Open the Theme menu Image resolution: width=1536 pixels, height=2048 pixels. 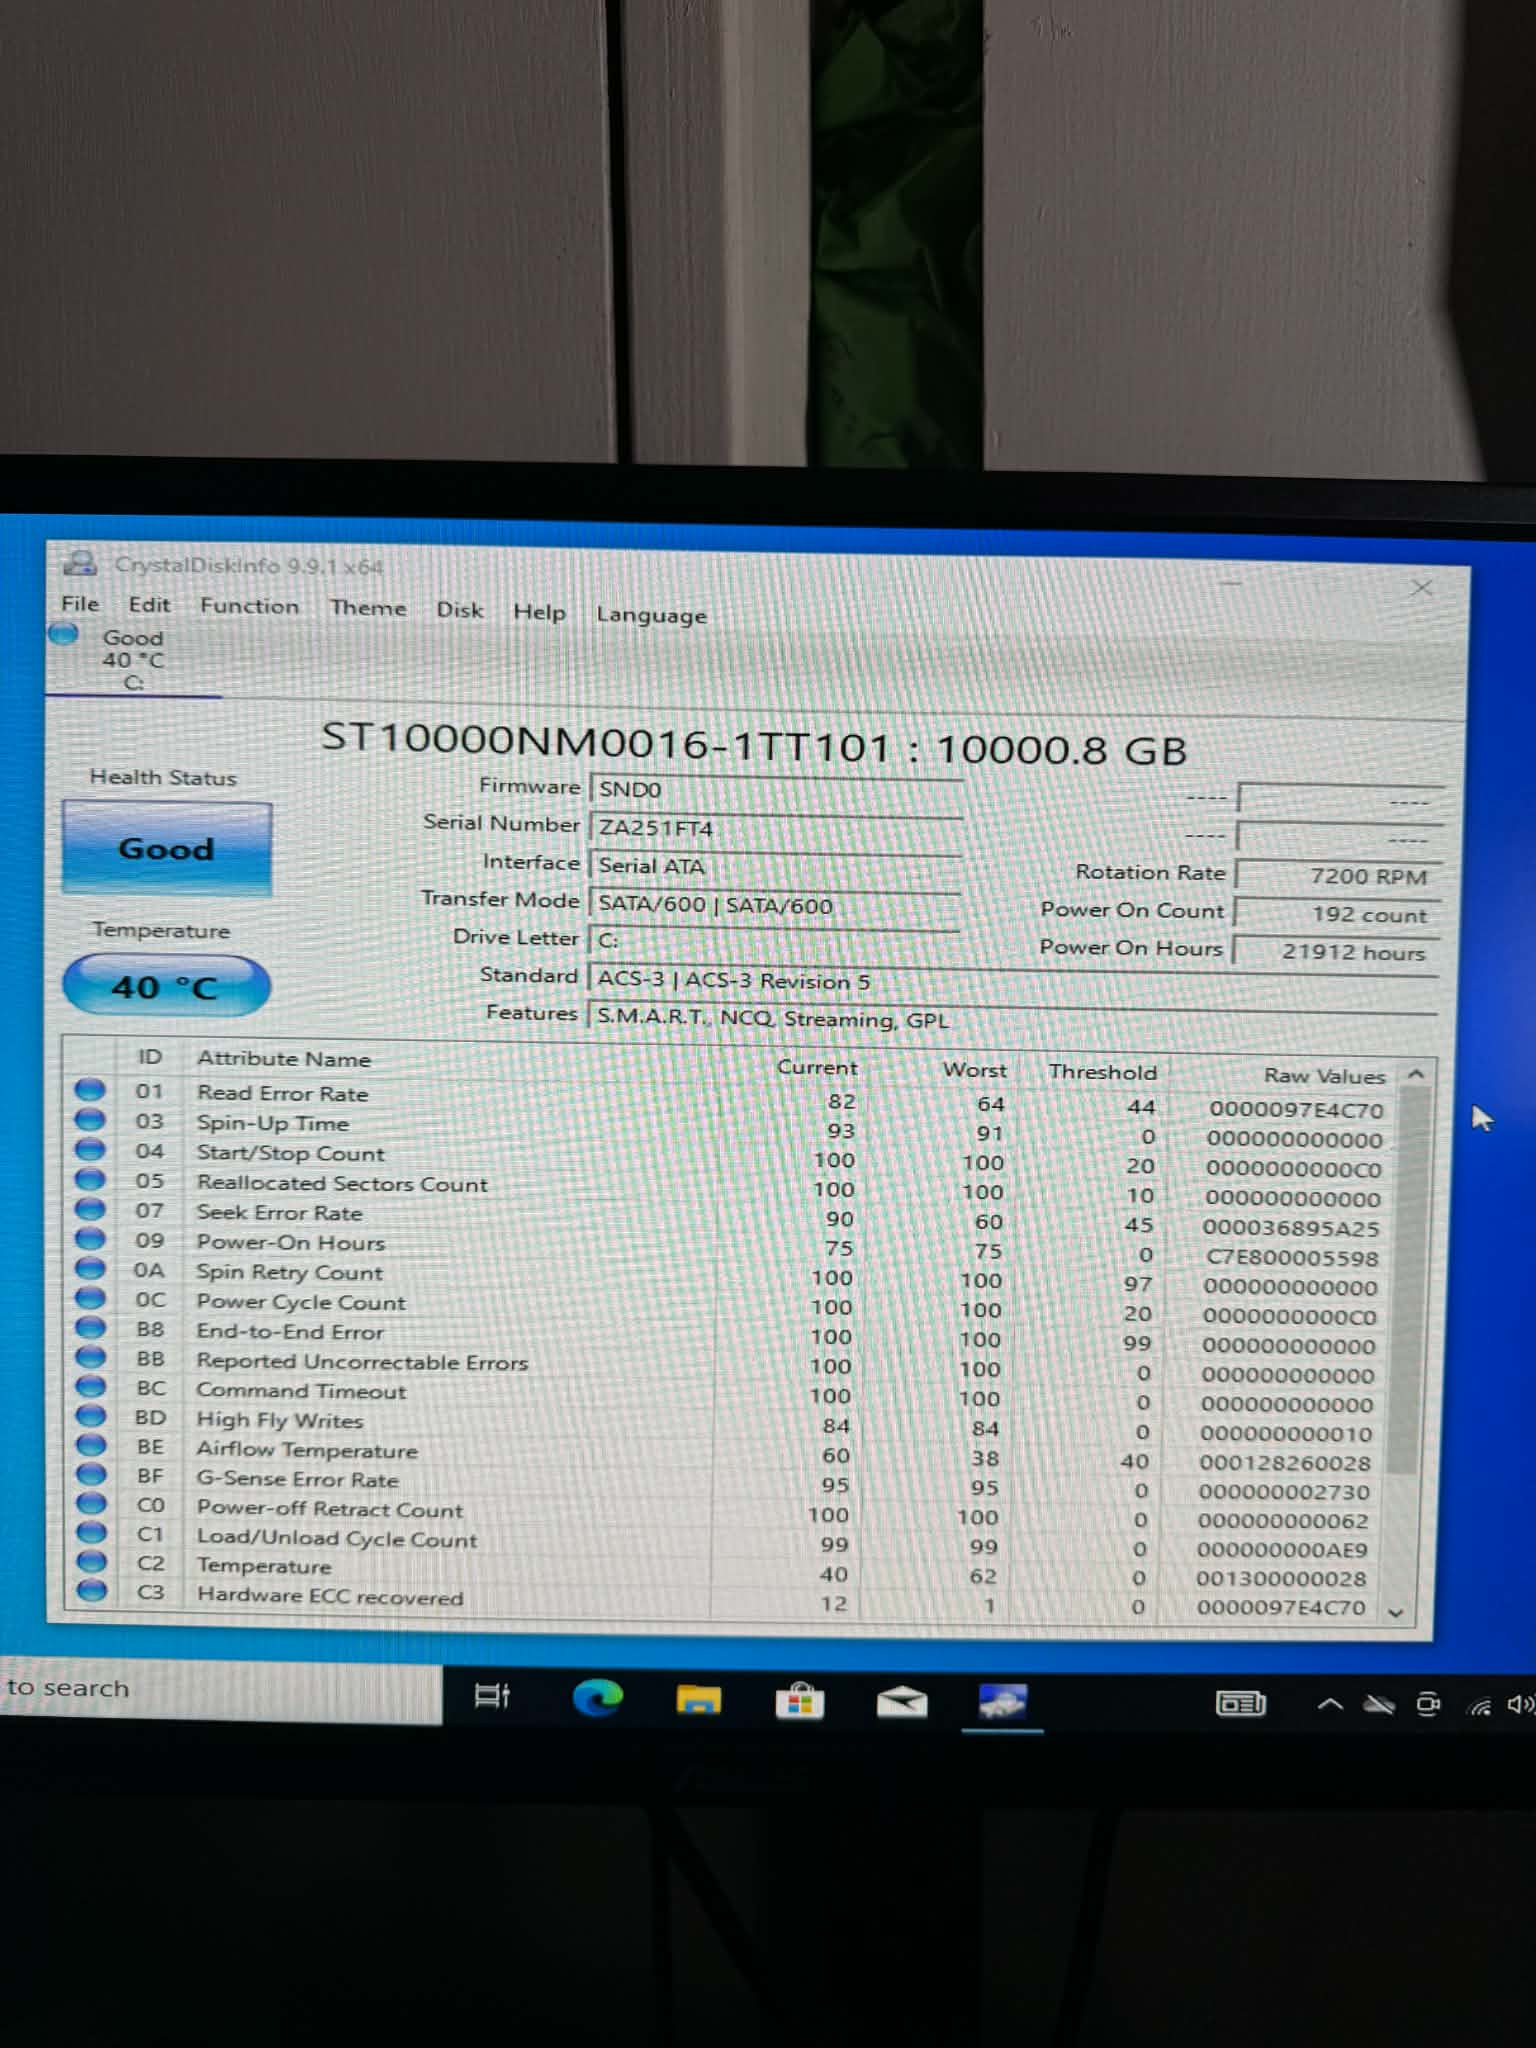(368, 608)
